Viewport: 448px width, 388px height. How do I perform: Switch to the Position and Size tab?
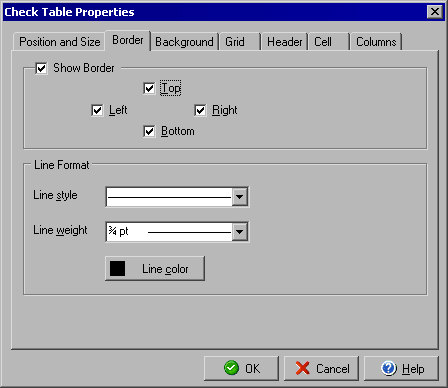[59, 42]
